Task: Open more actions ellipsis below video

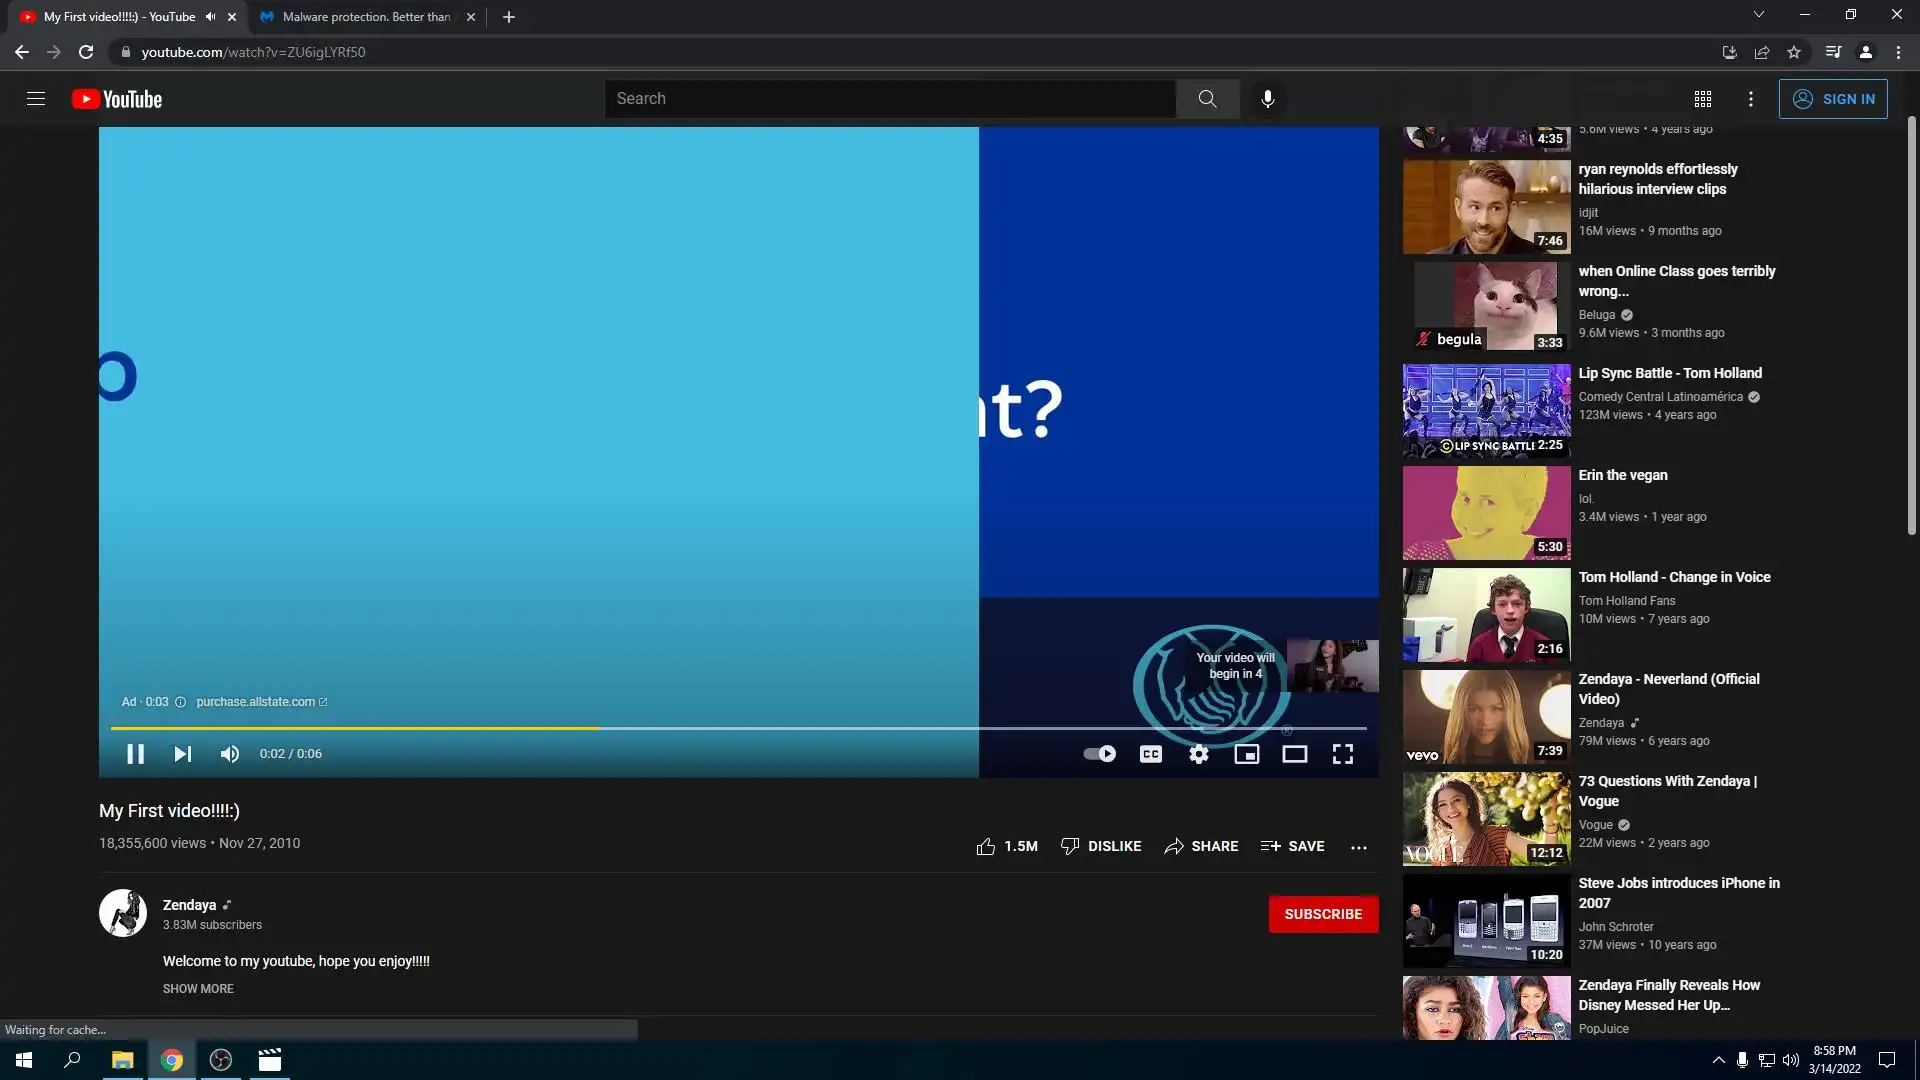Action: [x=1358, y=847]
